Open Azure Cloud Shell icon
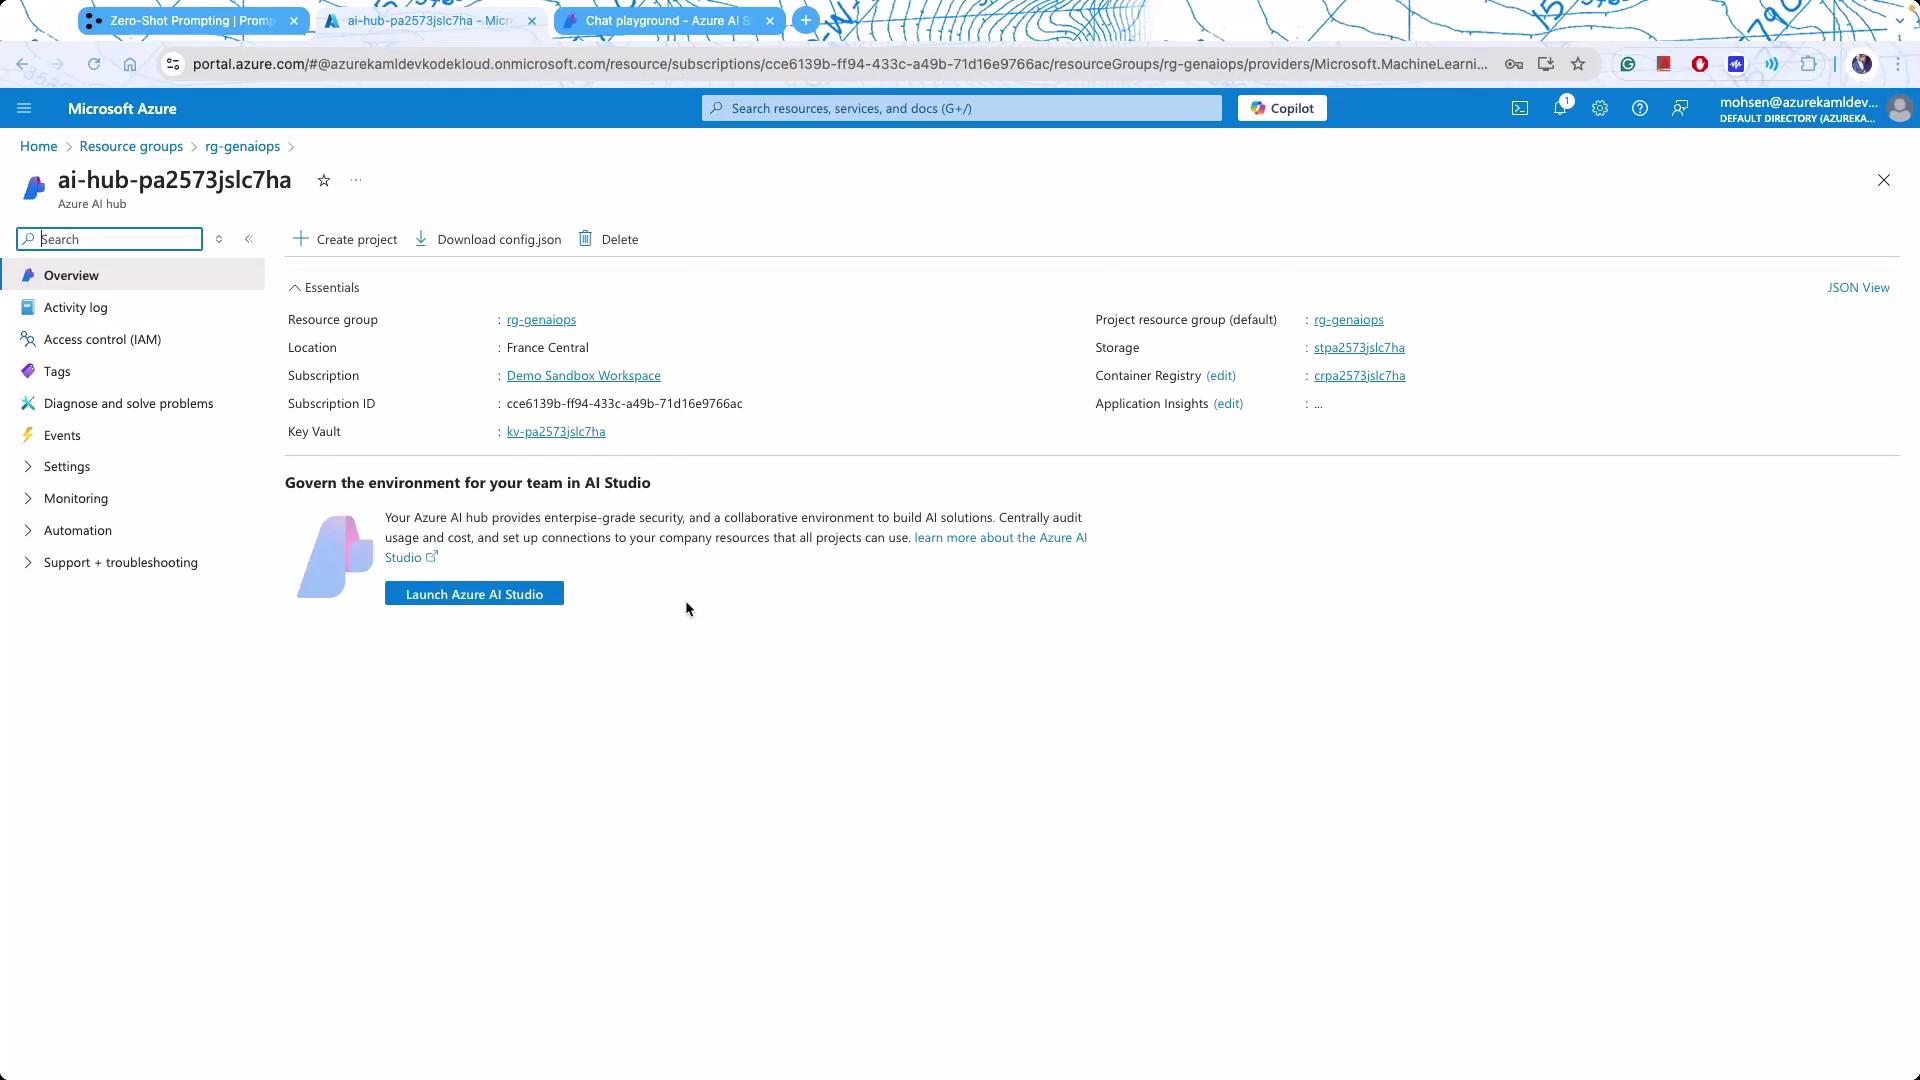1920x1080 pixels. pyautogui.click(x=1519, y=108)
